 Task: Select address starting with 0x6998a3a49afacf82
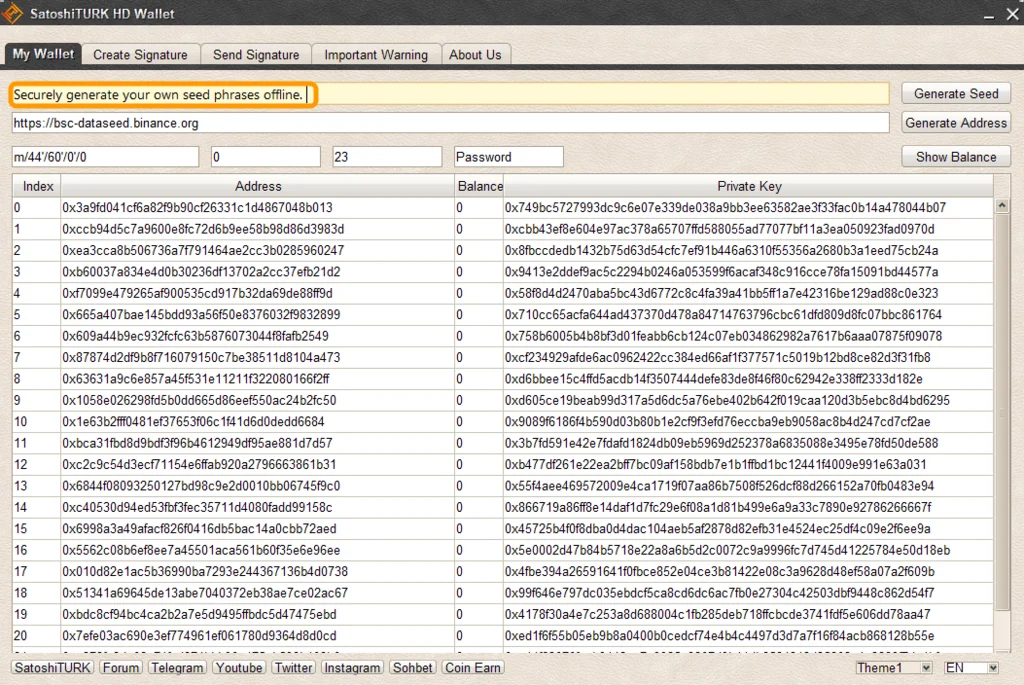[199, 529]
